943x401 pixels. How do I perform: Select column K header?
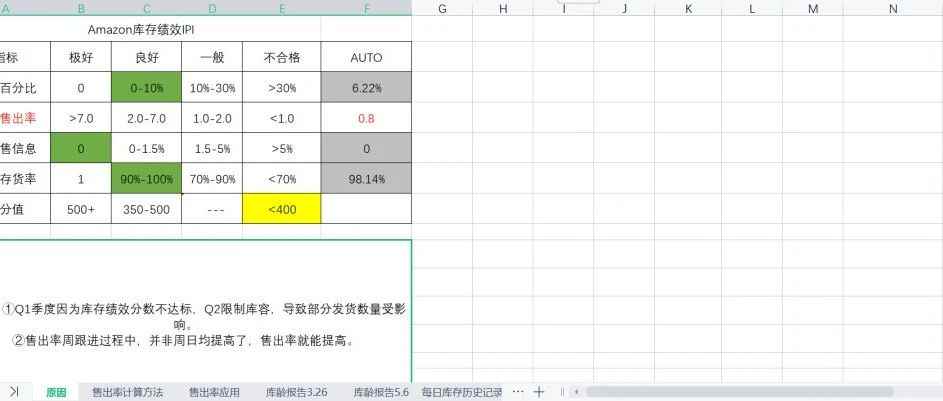pos(688,8)
